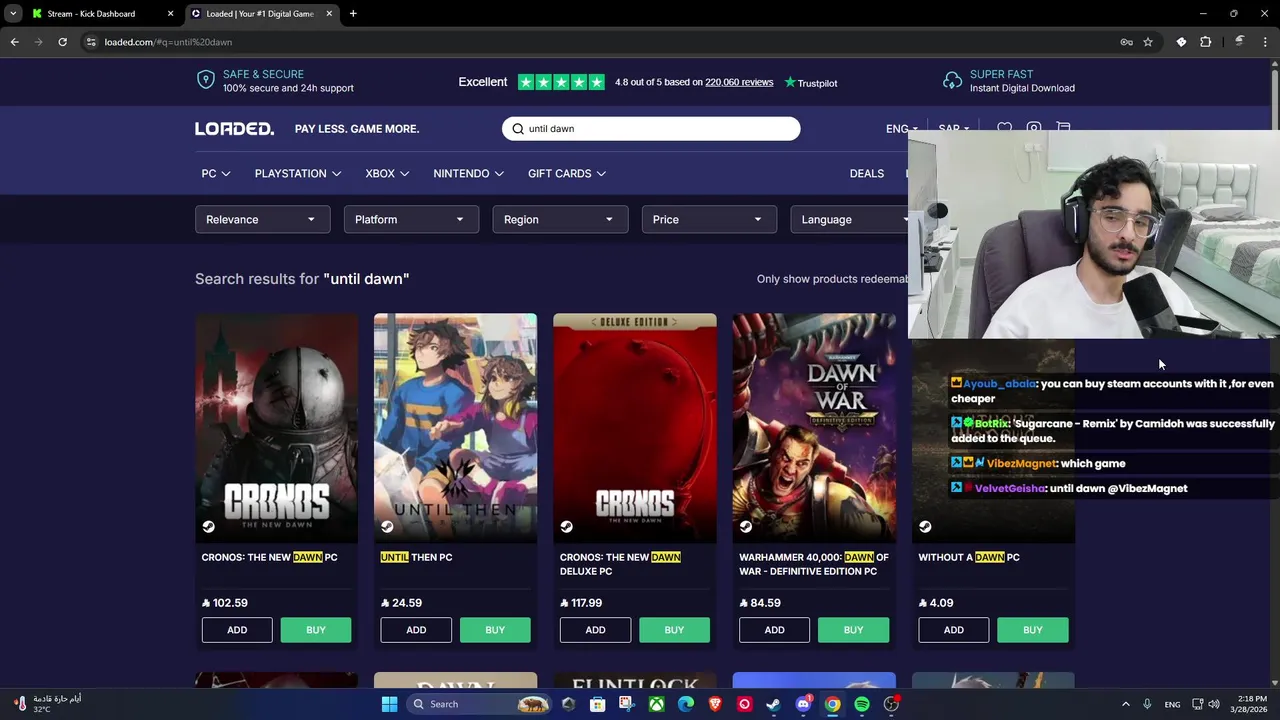Change site language with ENG dropdown

[901, 129]
